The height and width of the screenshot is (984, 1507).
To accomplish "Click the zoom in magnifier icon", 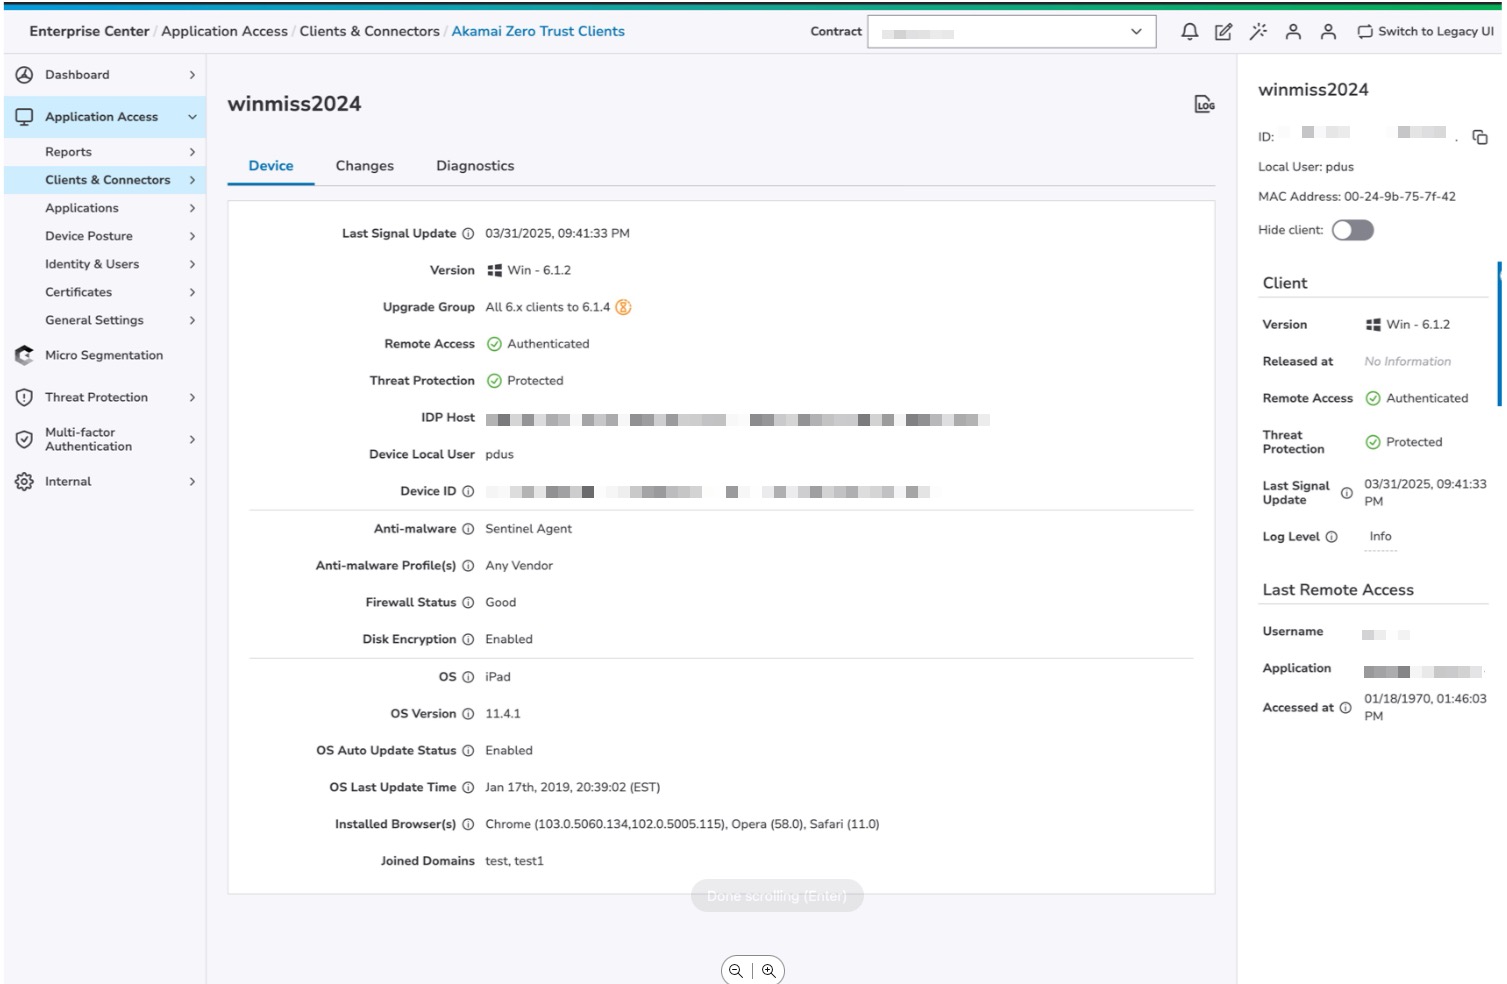I will tap(768, 970).
